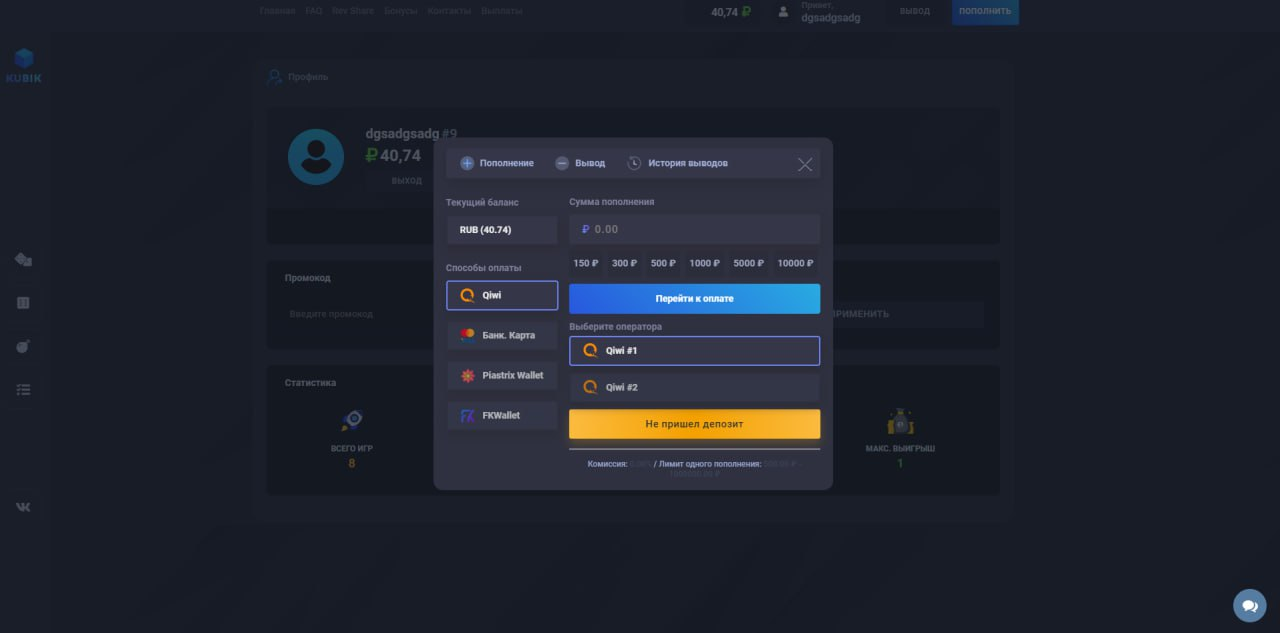This screenshot has width=1280, height=633.
Task: Click the user profile avatar icon
Action: [316, 157]
